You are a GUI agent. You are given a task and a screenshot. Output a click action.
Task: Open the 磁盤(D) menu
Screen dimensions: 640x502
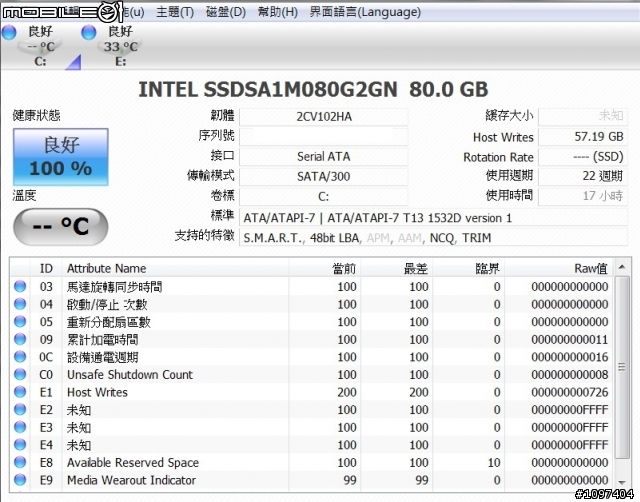[x=226, y=12]
